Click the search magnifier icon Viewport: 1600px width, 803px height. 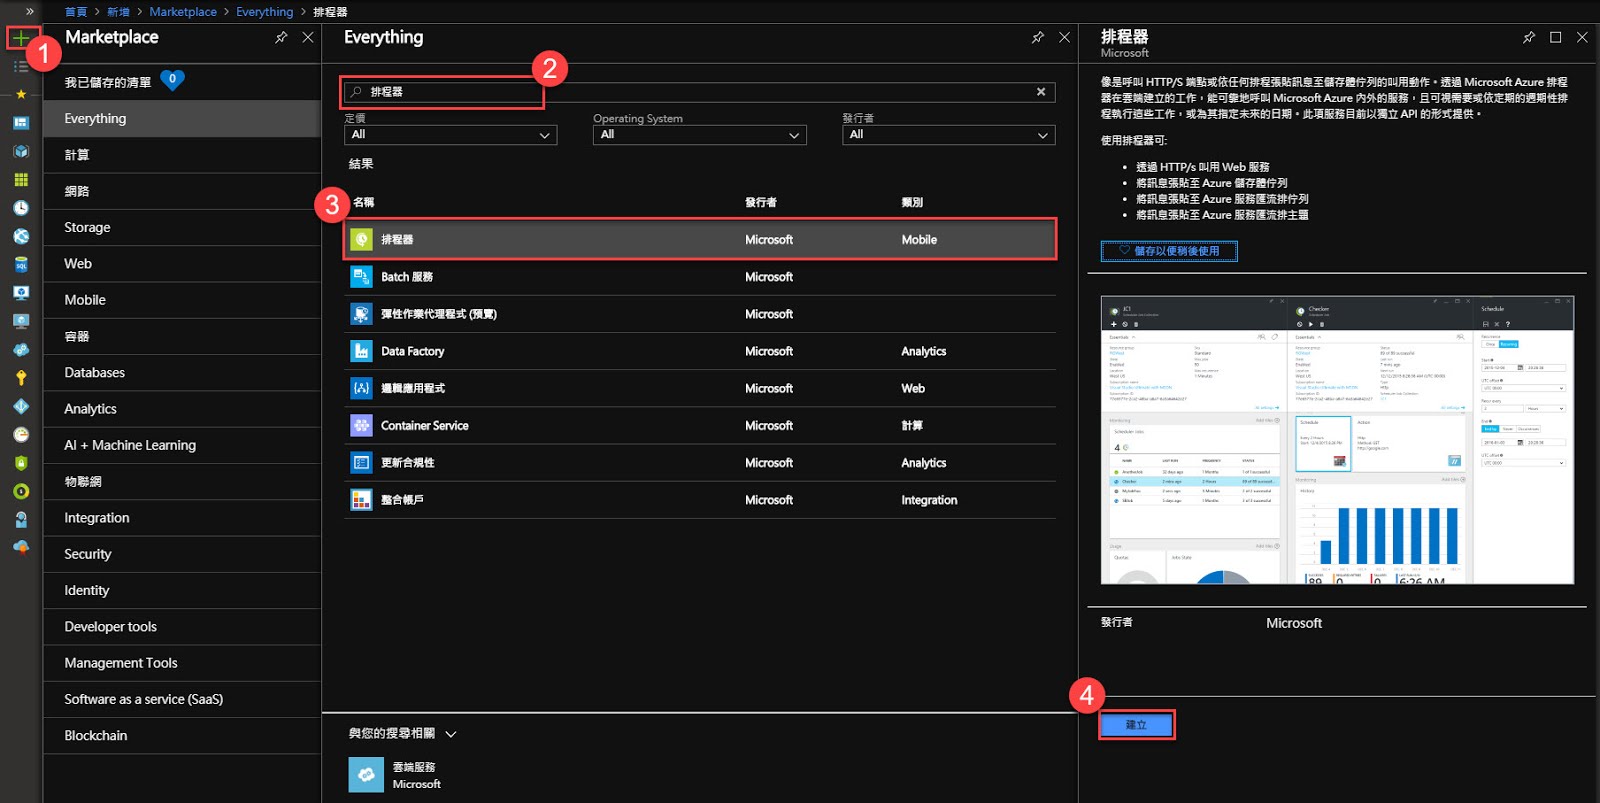tap(356, 92)
